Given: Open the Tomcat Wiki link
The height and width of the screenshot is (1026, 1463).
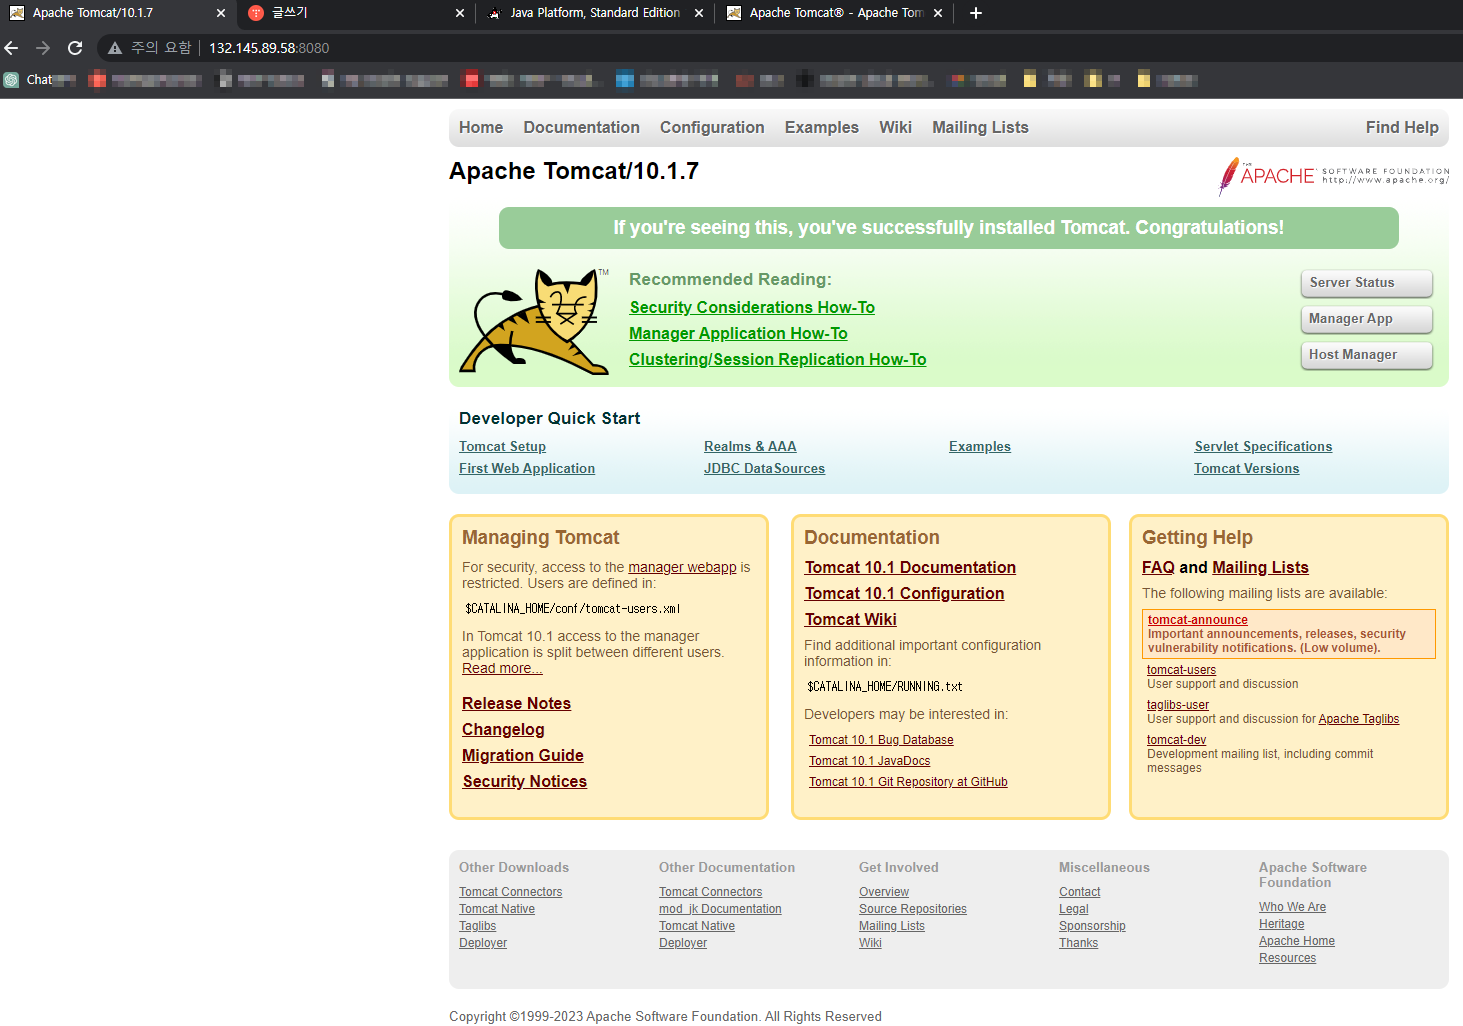Looking at the screenshot, I should [851, 620].
